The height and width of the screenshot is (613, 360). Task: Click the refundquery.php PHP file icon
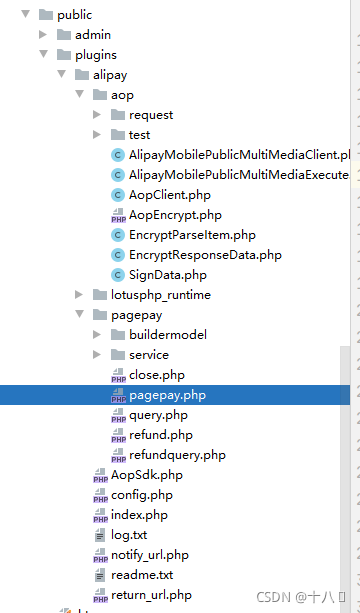point(118,455)
